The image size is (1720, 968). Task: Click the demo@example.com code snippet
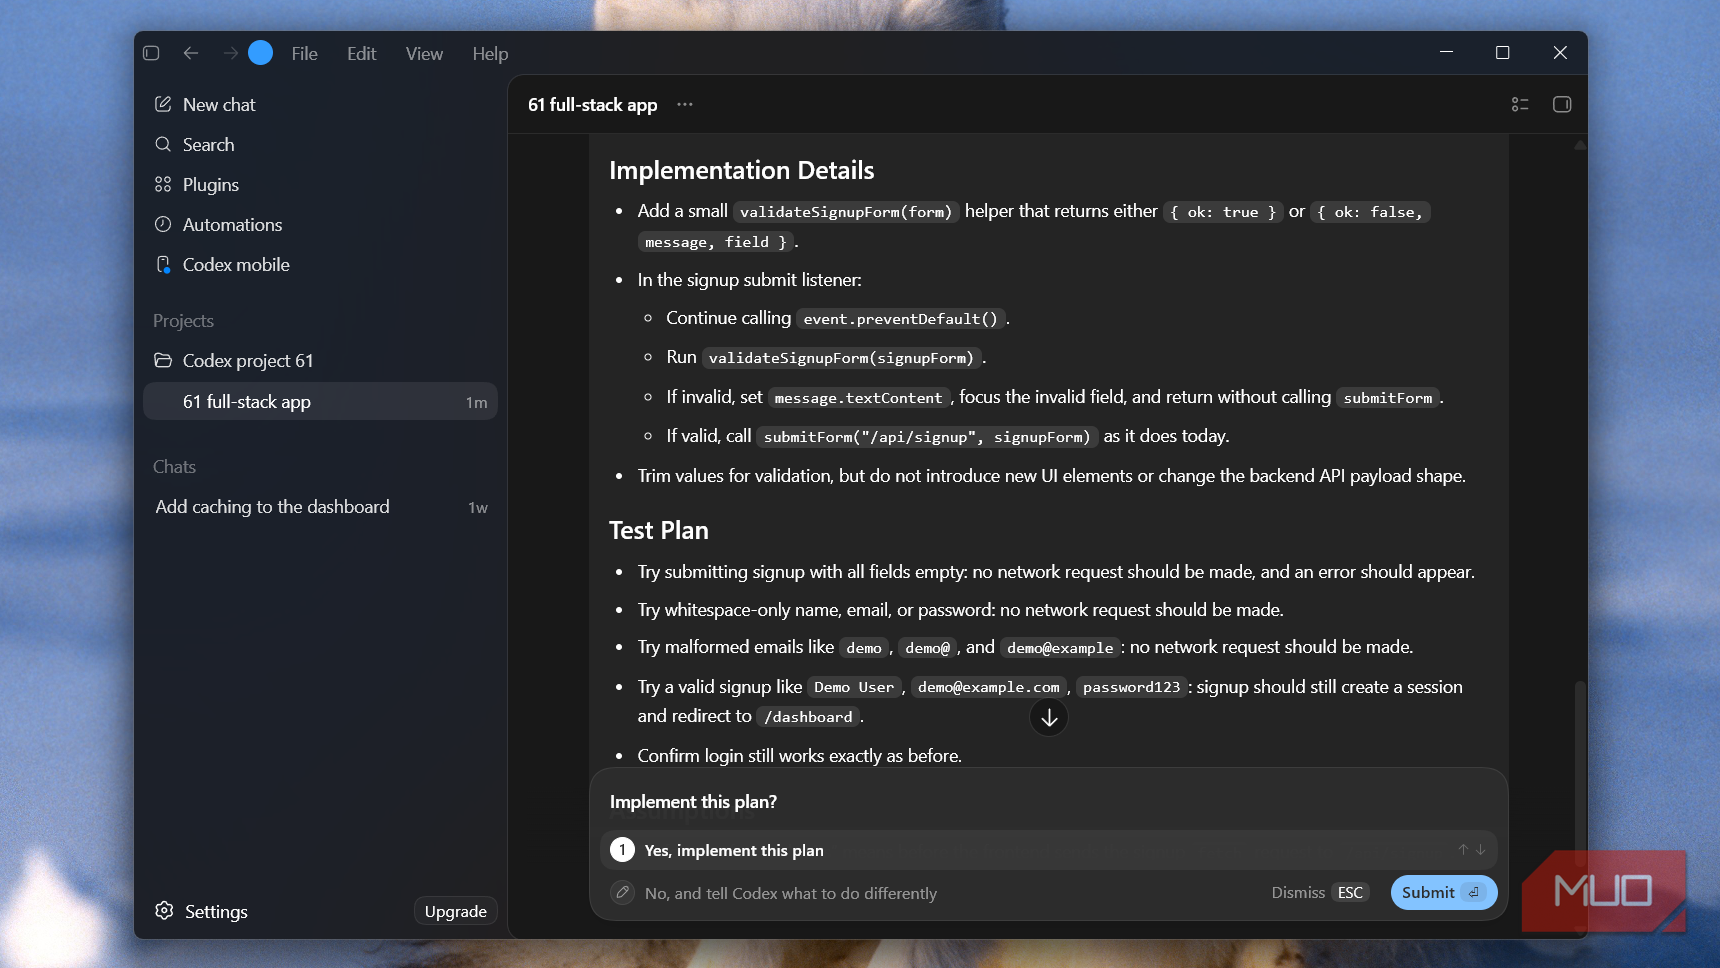pos(988,687)
